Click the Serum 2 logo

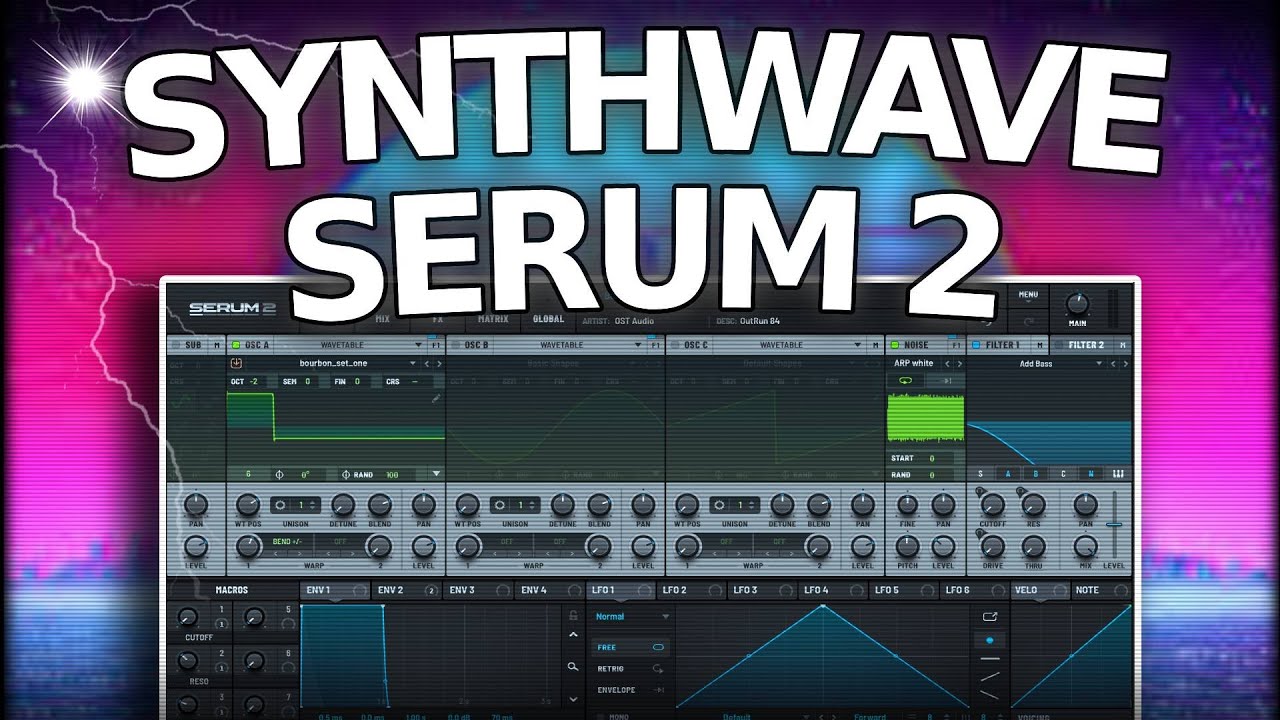231,309
